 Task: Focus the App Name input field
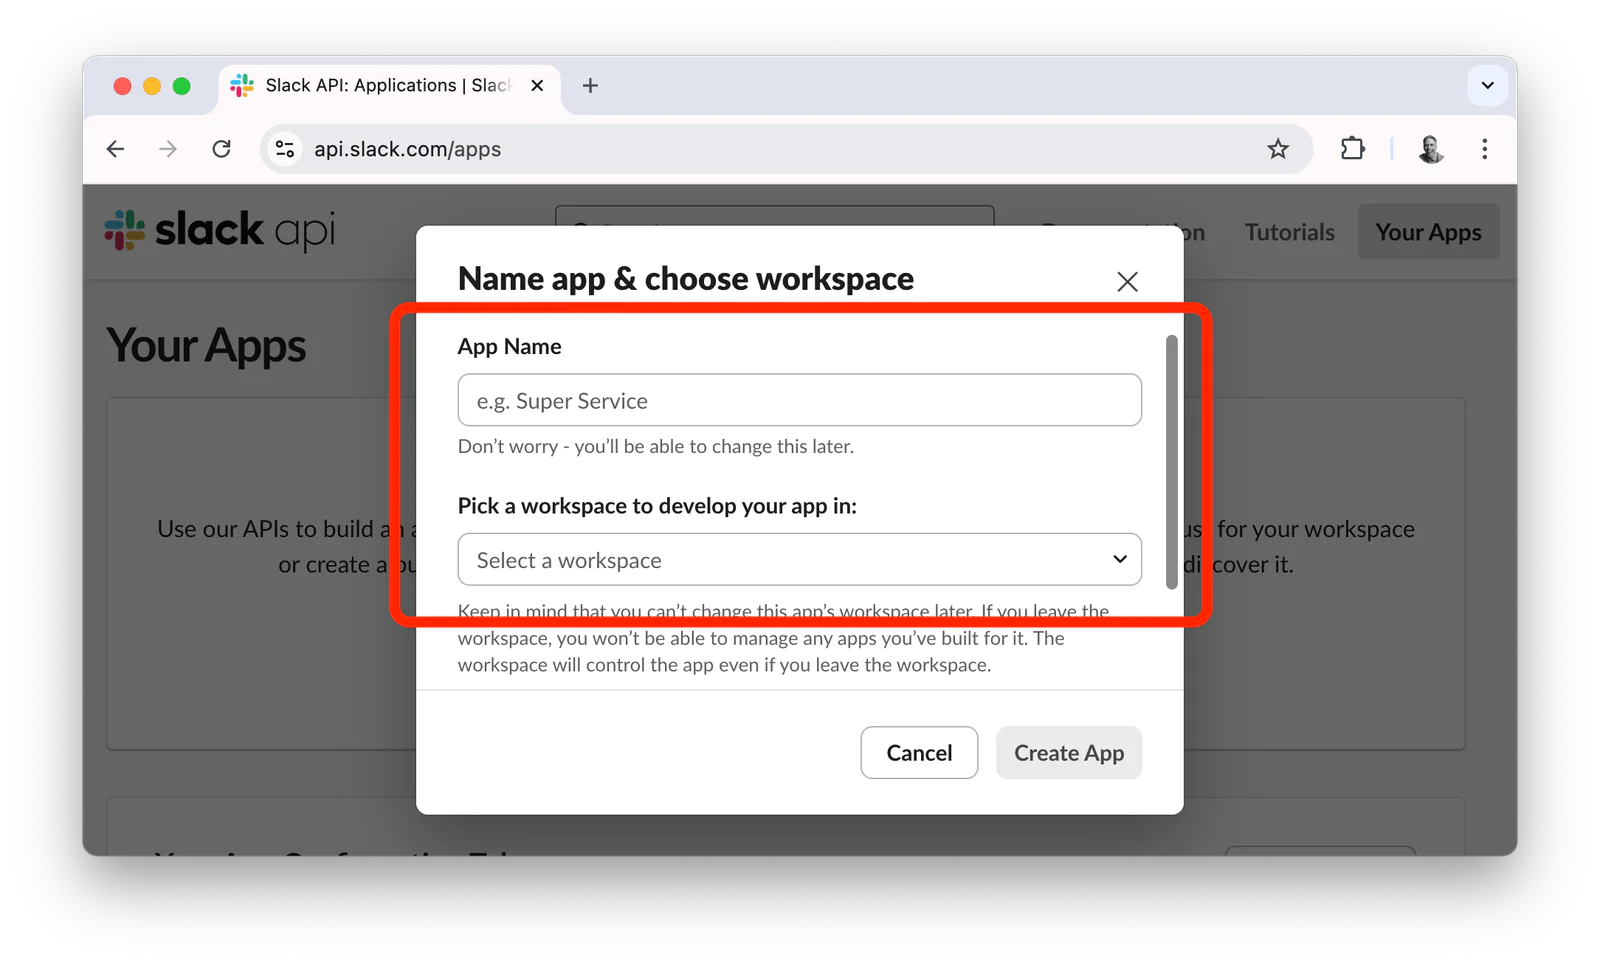pyautogui.click(x=799, y=400)
